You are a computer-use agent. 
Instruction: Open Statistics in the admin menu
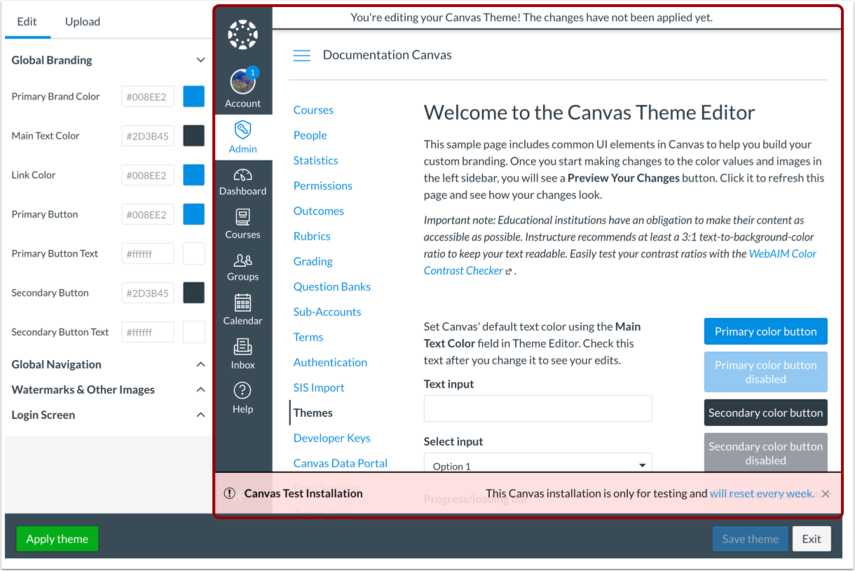tap(316, 160)
